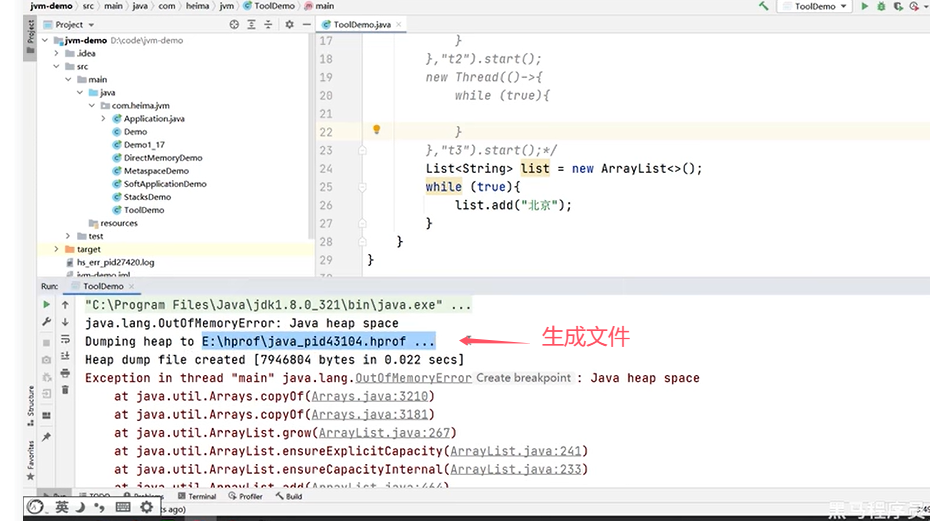Viewport: 930px width, 521px height.
Task: Close the ToolDemo.java editor tab
Action: pos(399,24)
